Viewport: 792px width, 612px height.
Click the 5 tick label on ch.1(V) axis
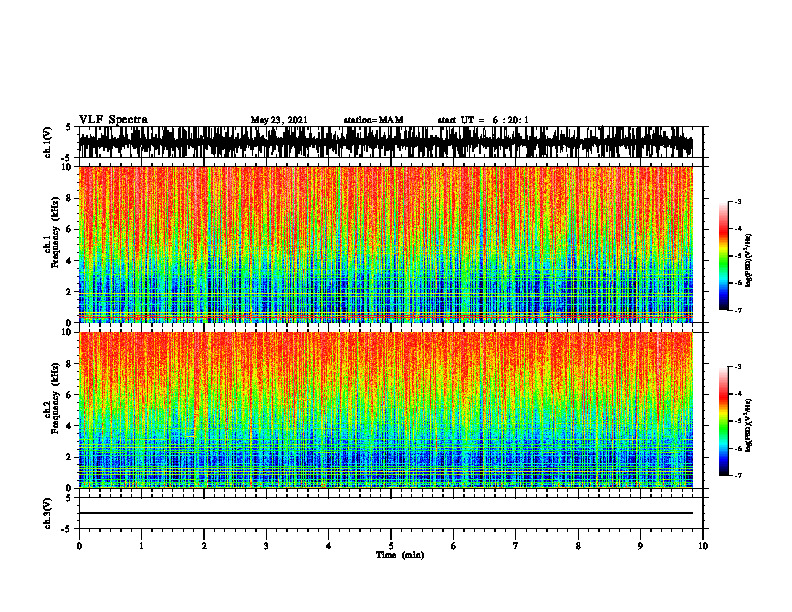[x=68, y=127]
